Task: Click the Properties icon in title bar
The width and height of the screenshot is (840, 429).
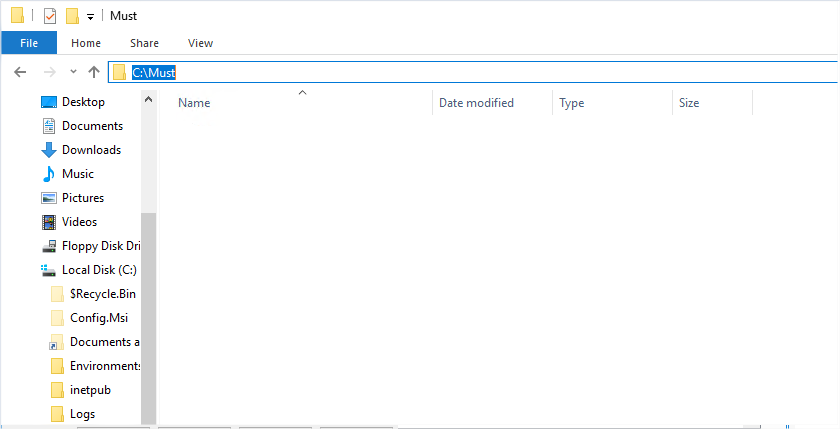Action: [x=50, y=16]
